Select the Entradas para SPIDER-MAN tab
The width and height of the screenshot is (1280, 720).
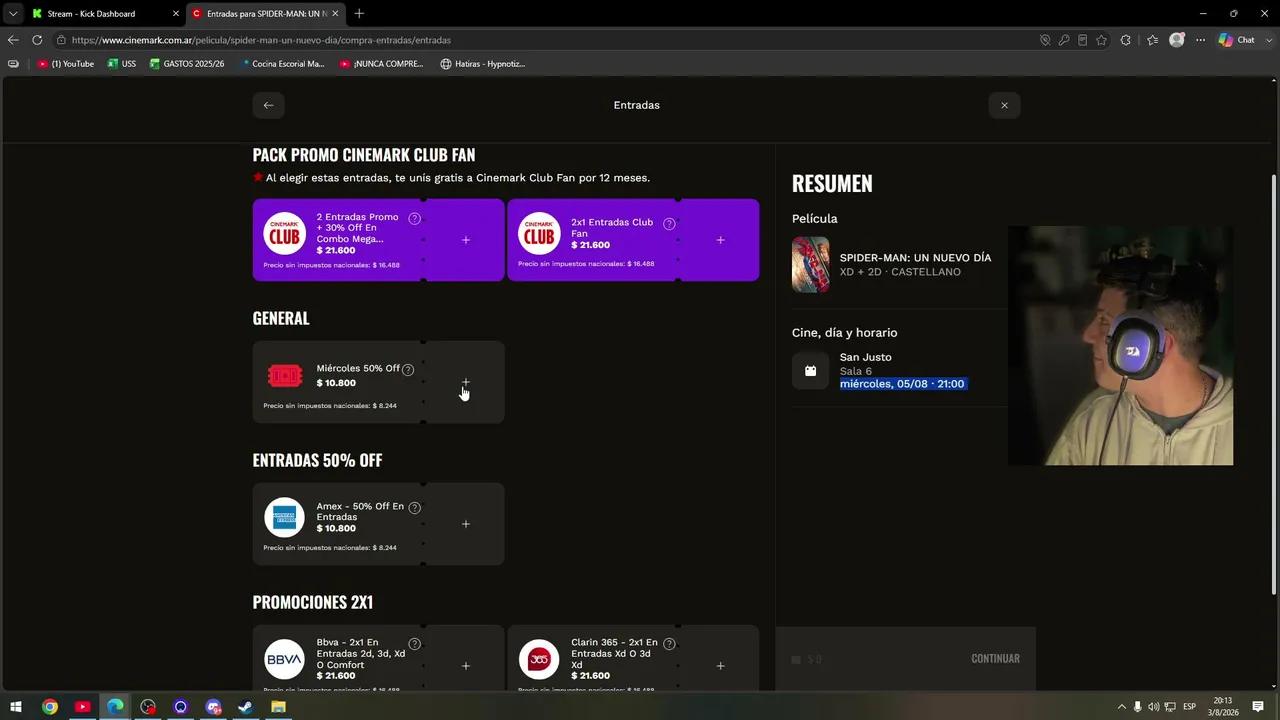pyautogui.click(x=266, y=14)
